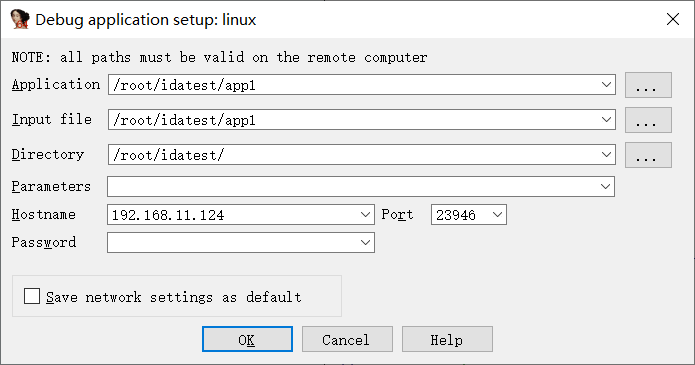
Task: Expand the Port number dropdown
Action: click(x=497, y=215)
